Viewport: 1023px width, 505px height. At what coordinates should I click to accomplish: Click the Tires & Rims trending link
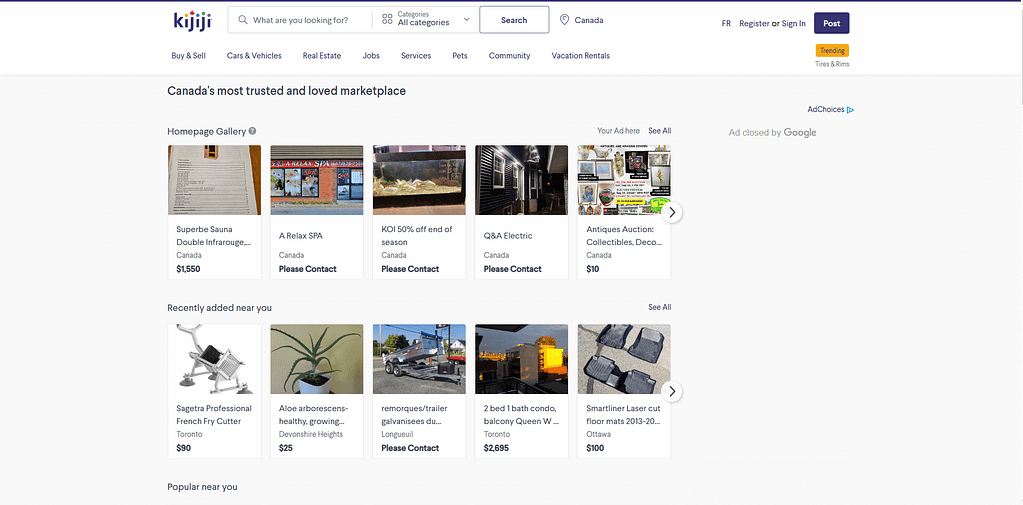pos(832,64)
